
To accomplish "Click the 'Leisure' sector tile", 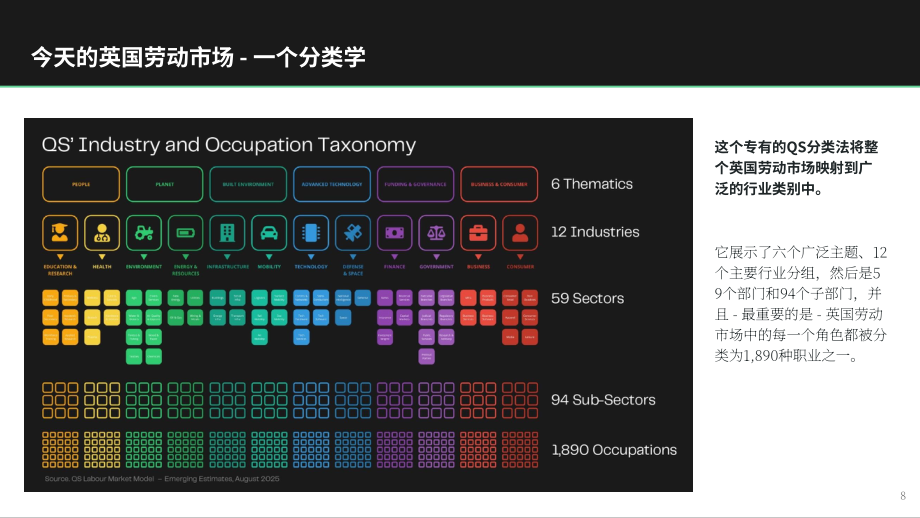I will pos(530,337).
